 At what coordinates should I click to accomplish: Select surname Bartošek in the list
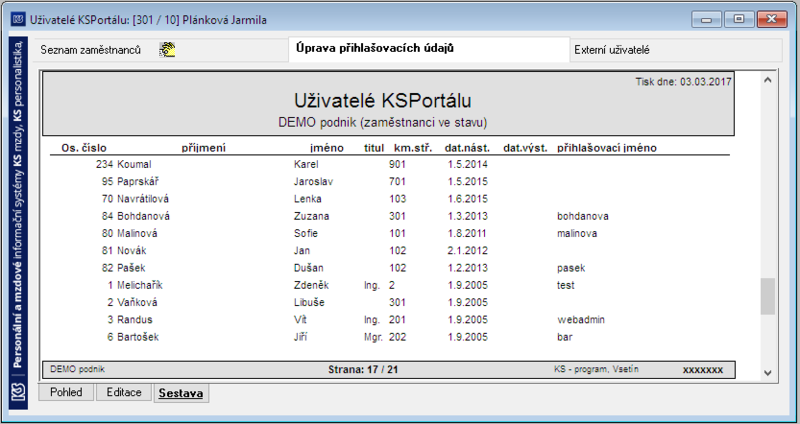(x=138, y=337)
